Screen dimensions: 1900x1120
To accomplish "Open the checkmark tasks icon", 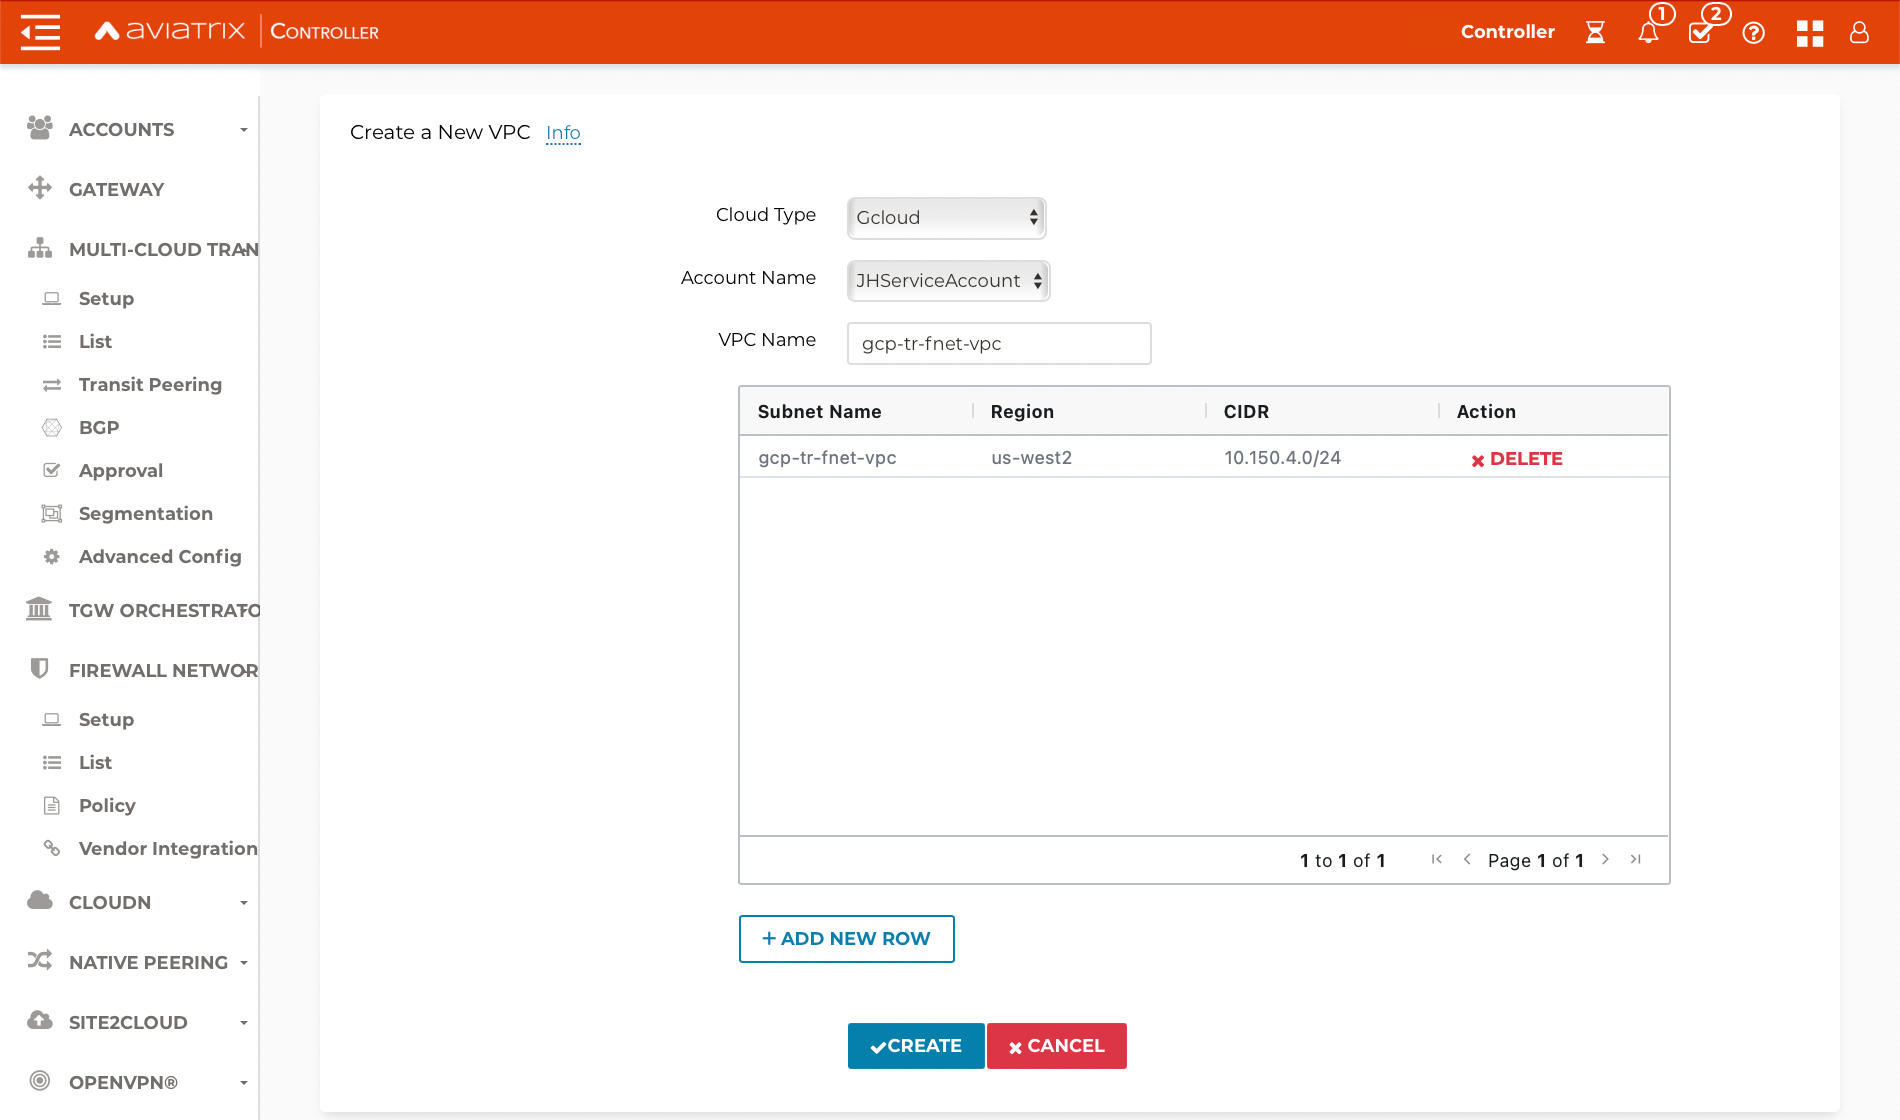I will 1700,32.
